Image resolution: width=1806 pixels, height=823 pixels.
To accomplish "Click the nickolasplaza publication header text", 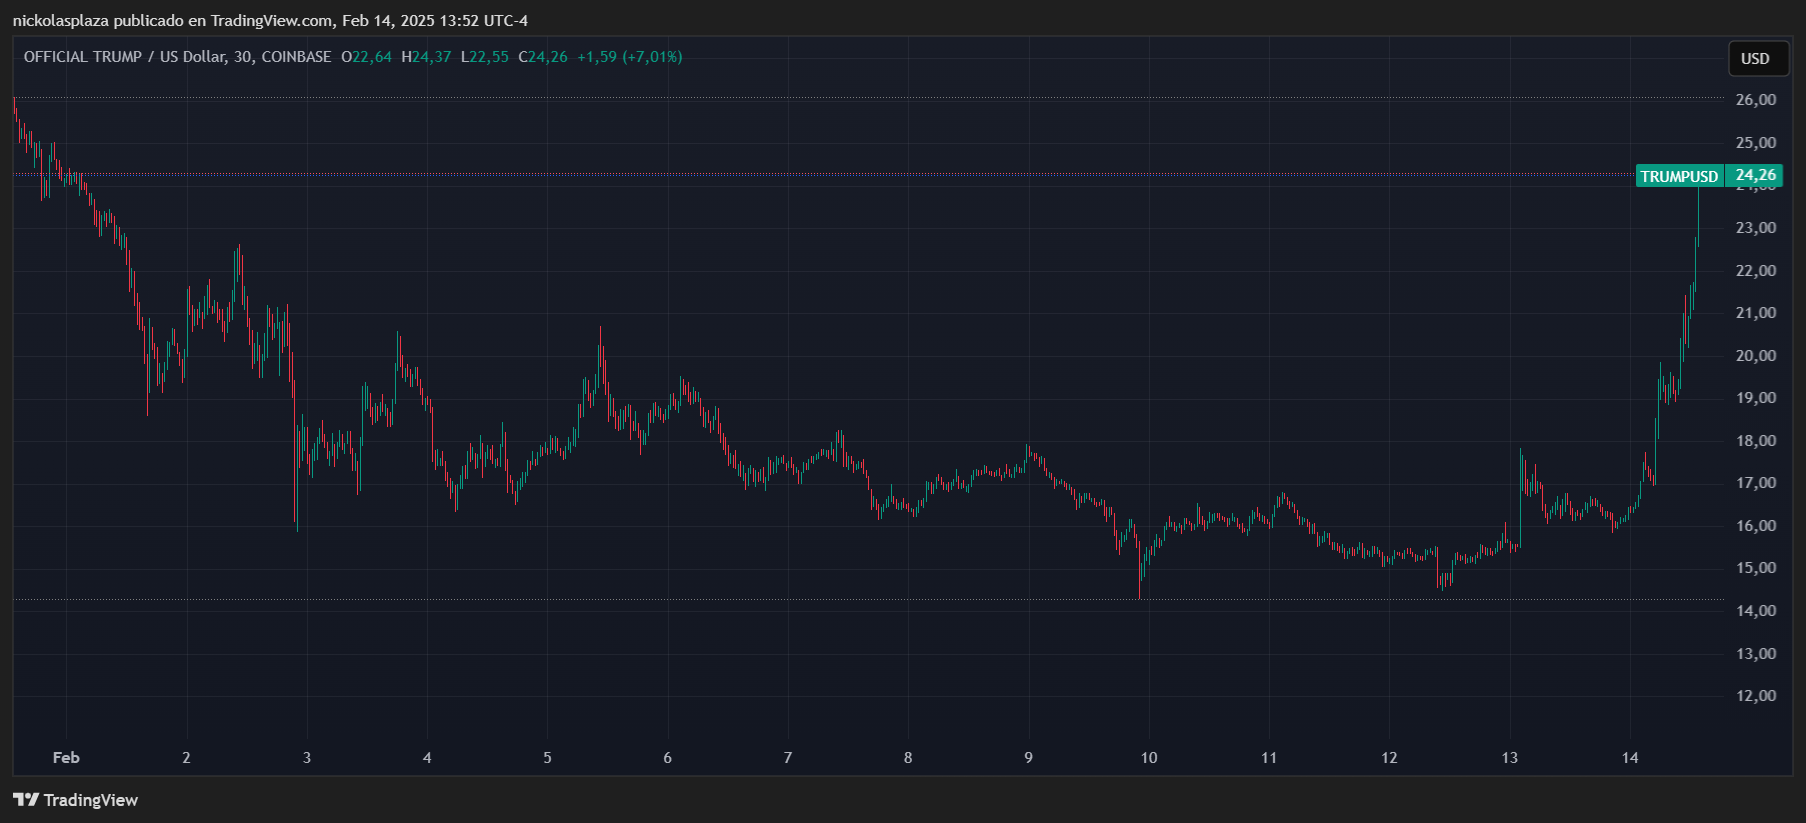I will click(x=270, y=20).
